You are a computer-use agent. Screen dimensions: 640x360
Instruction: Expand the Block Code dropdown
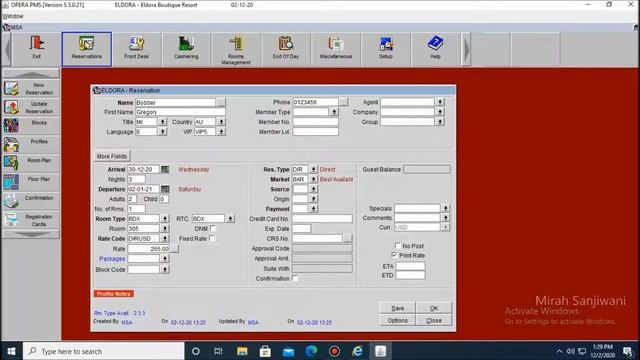pyautogui.click(x=165, y=269)
